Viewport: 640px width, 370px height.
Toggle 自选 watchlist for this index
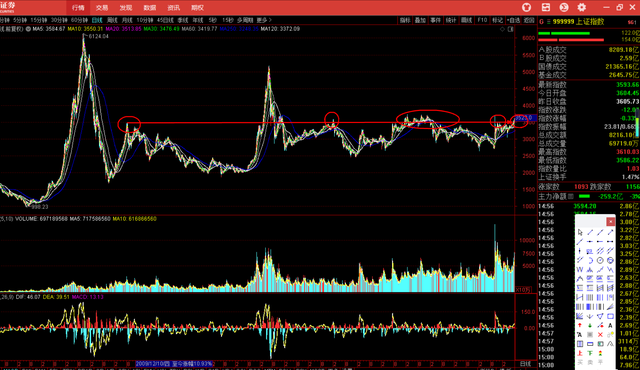(x=513, y=20)
